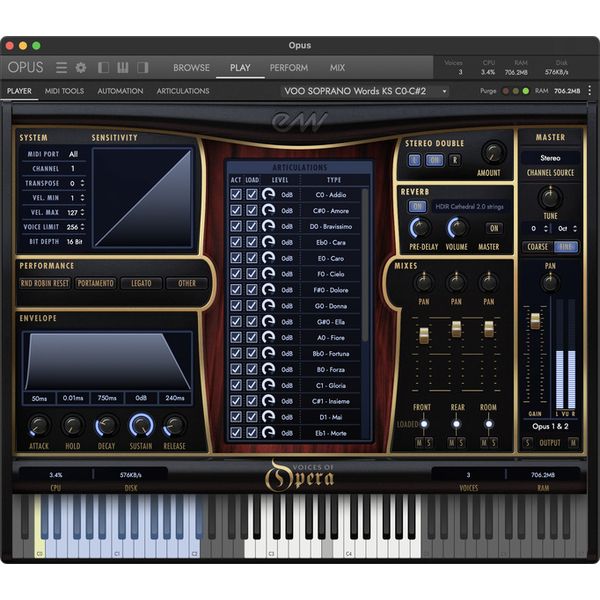Click the Envelope Hold knob
Screen dimensions: 600x600
coord(72,426)
